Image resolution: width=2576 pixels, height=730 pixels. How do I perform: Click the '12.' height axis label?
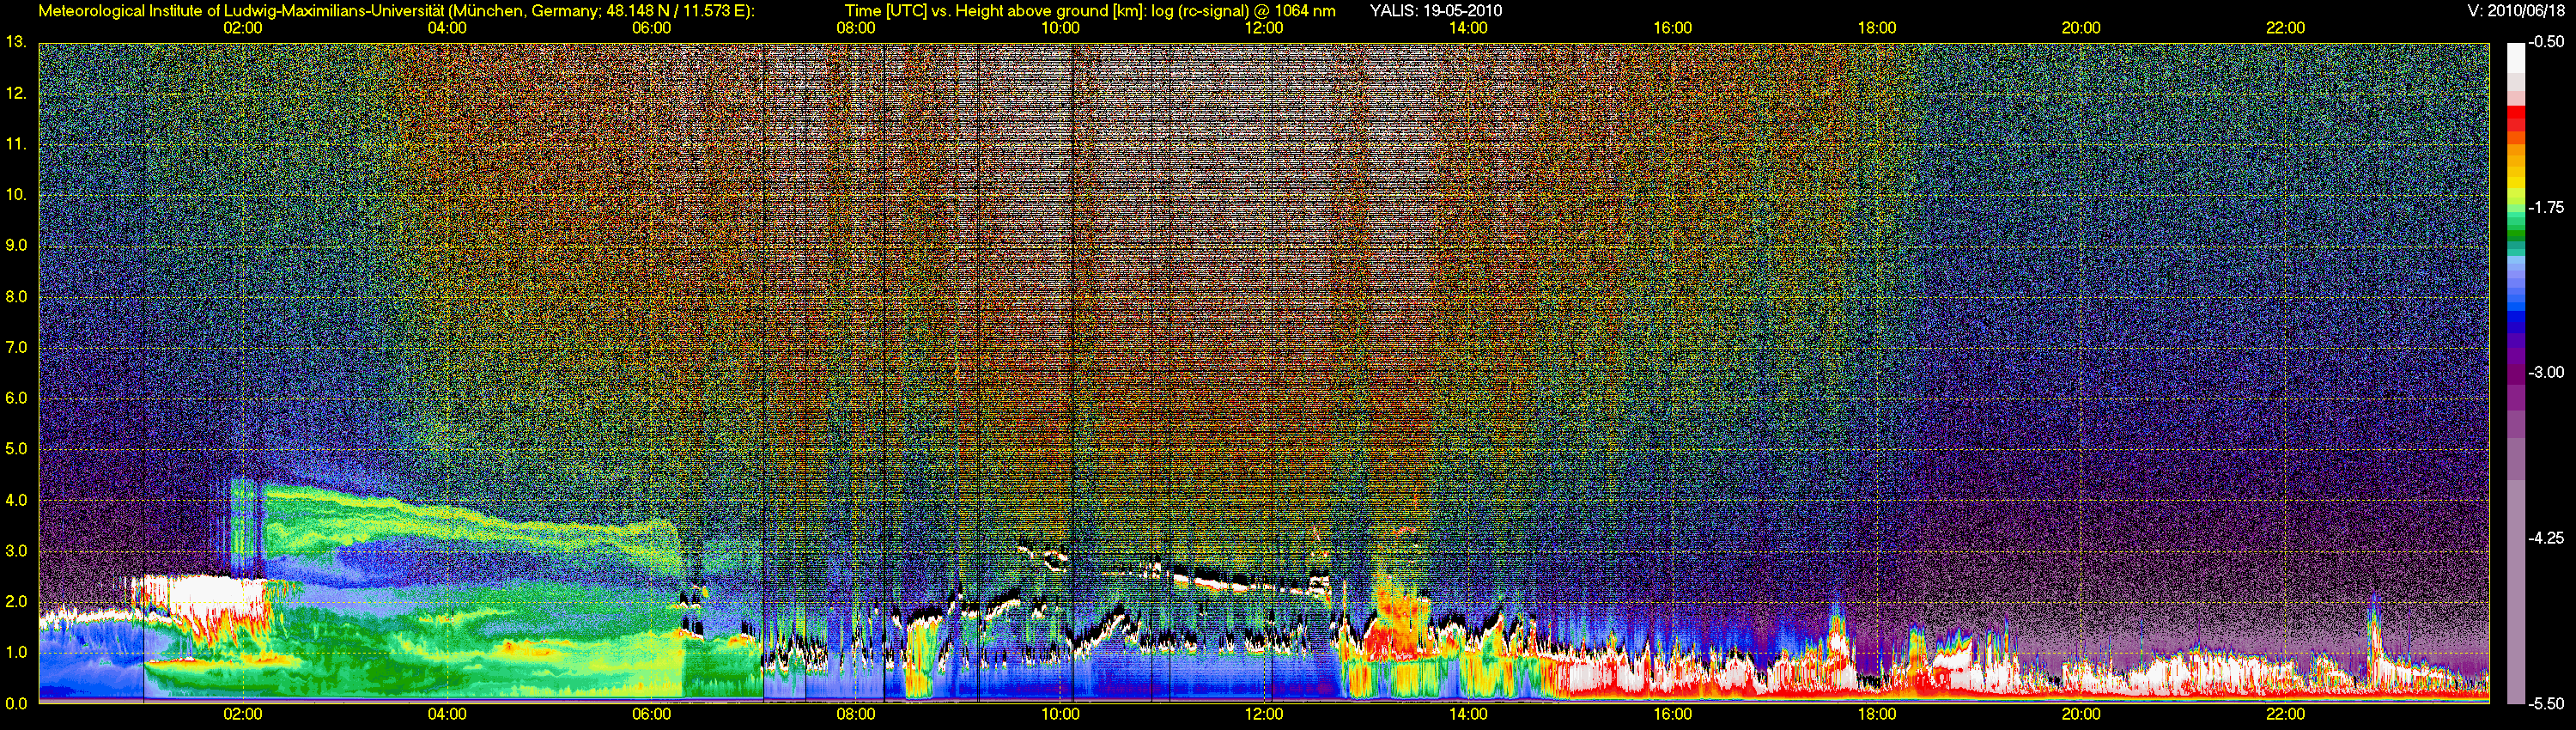point(15,94)
